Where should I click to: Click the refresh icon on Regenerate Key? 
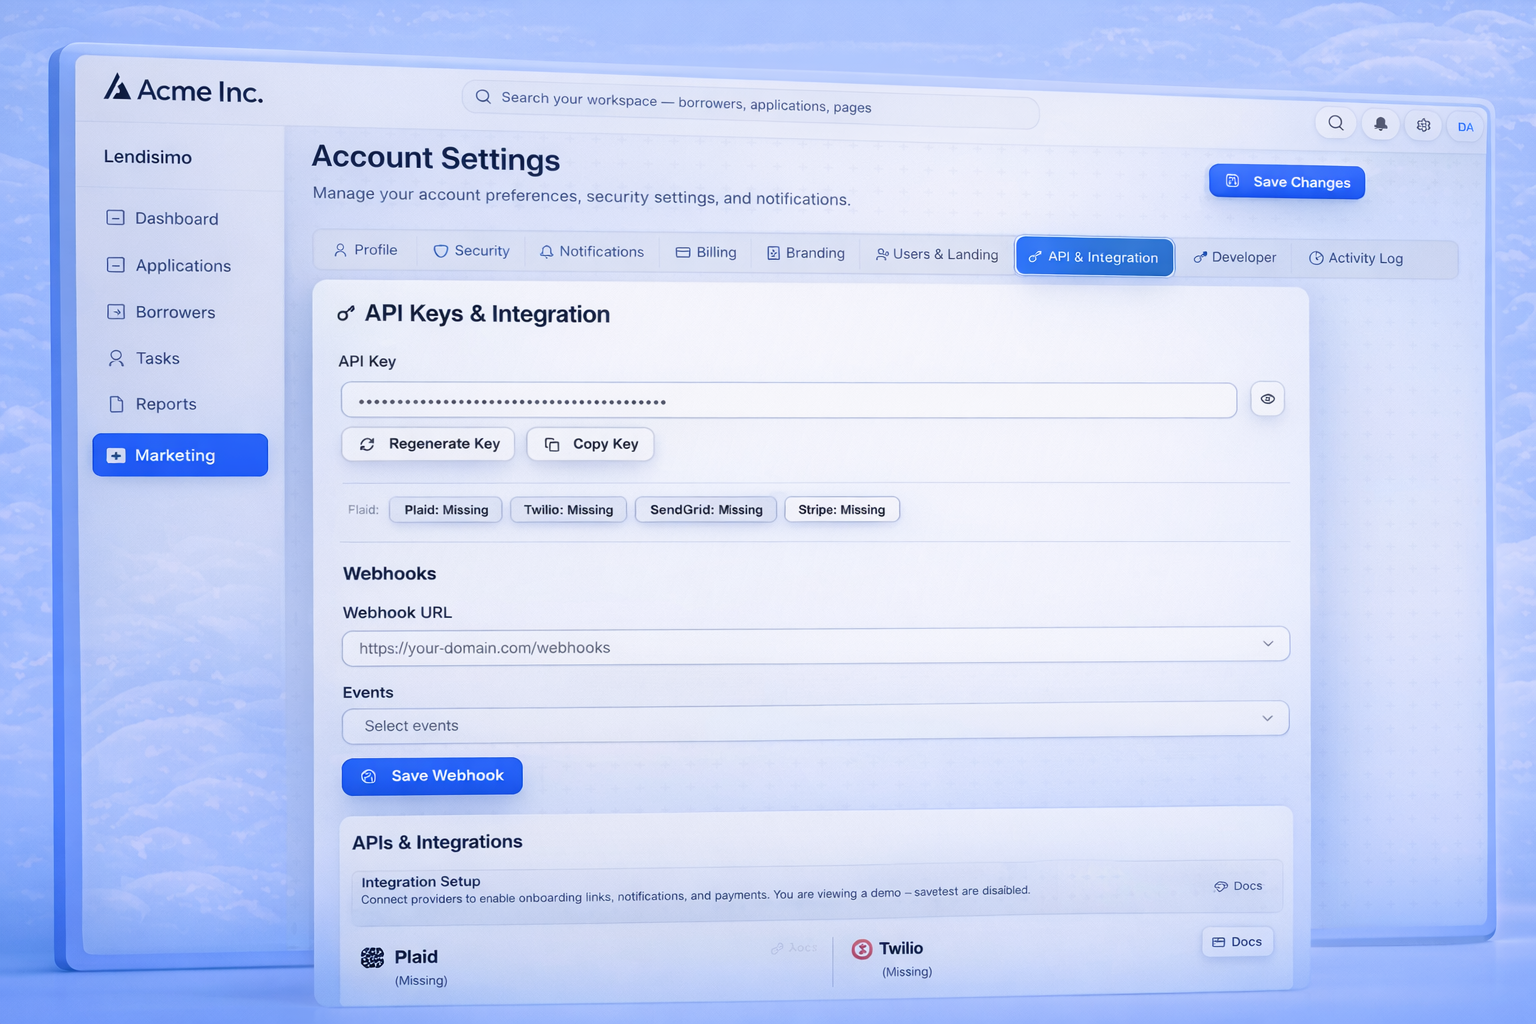click(x=367, y=443)
